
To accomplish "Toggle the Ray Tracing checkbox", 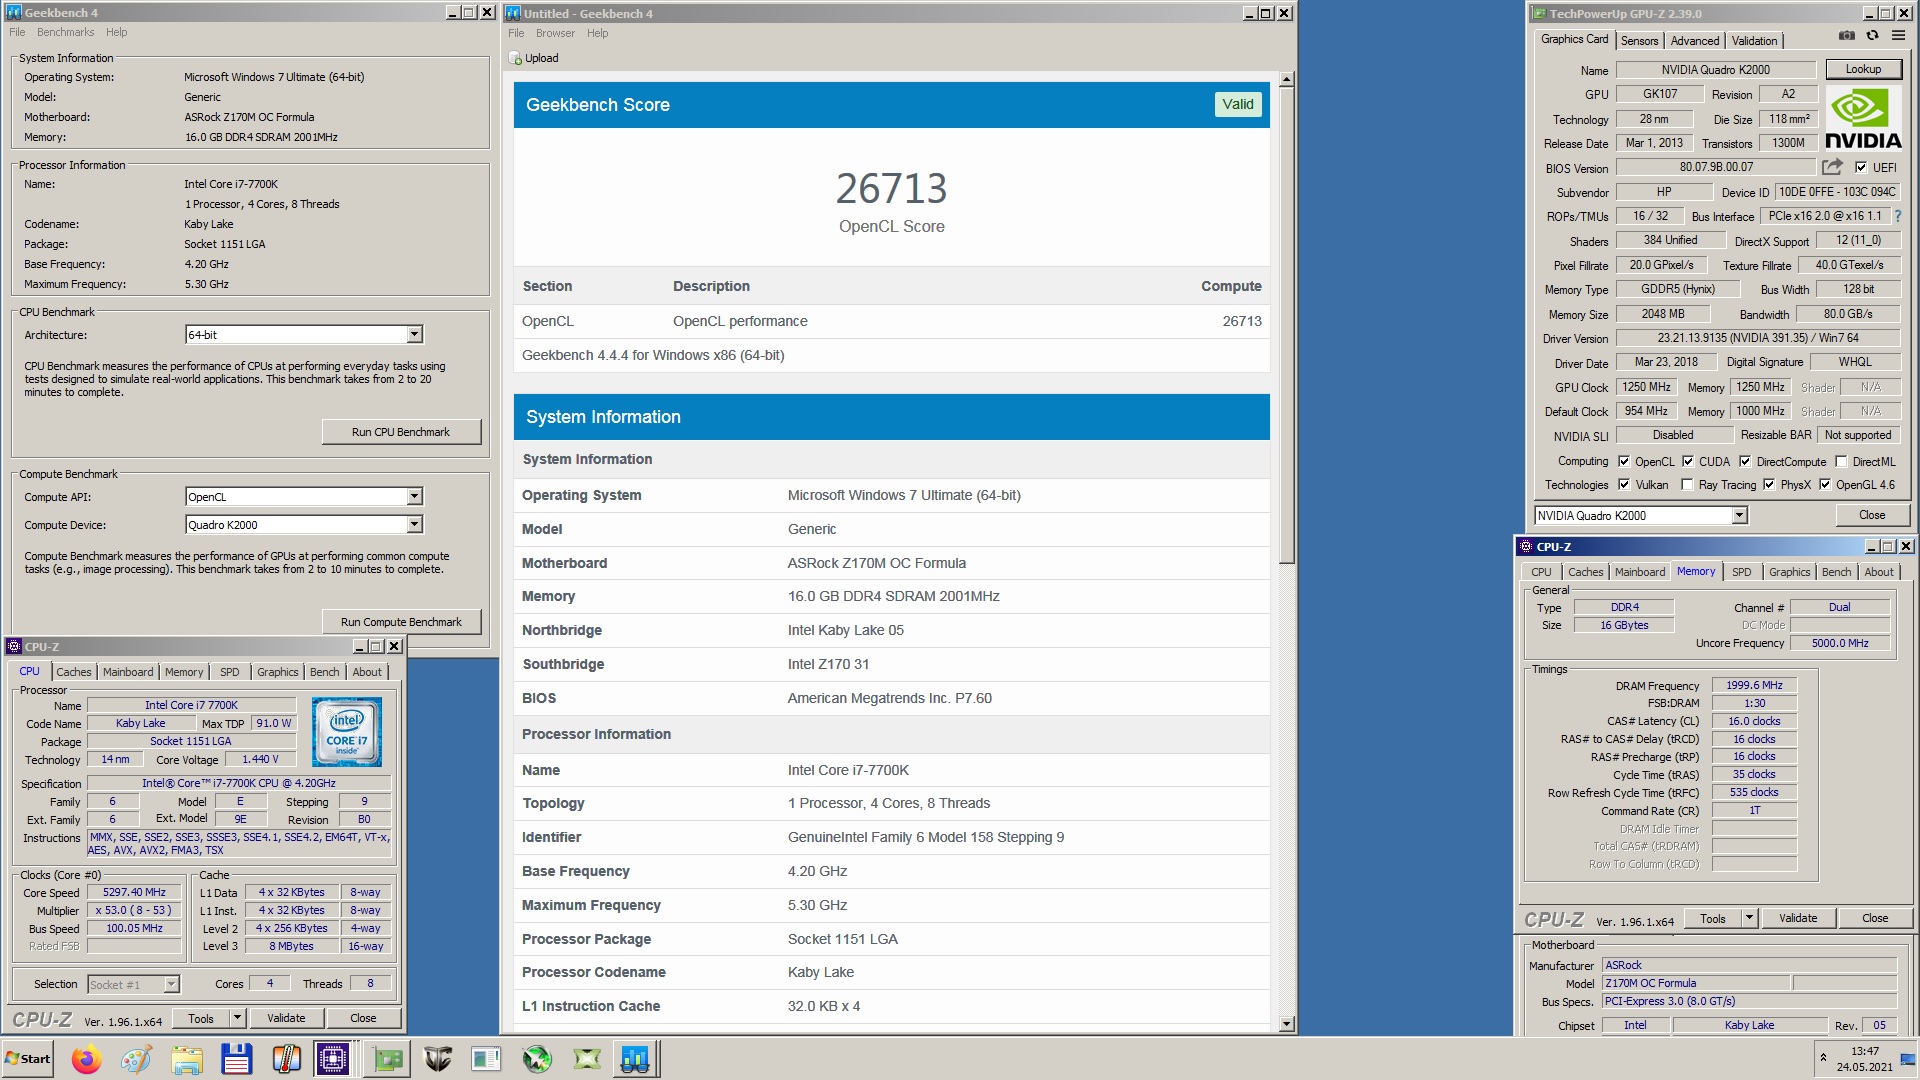I will click(x=1688, y=484).
